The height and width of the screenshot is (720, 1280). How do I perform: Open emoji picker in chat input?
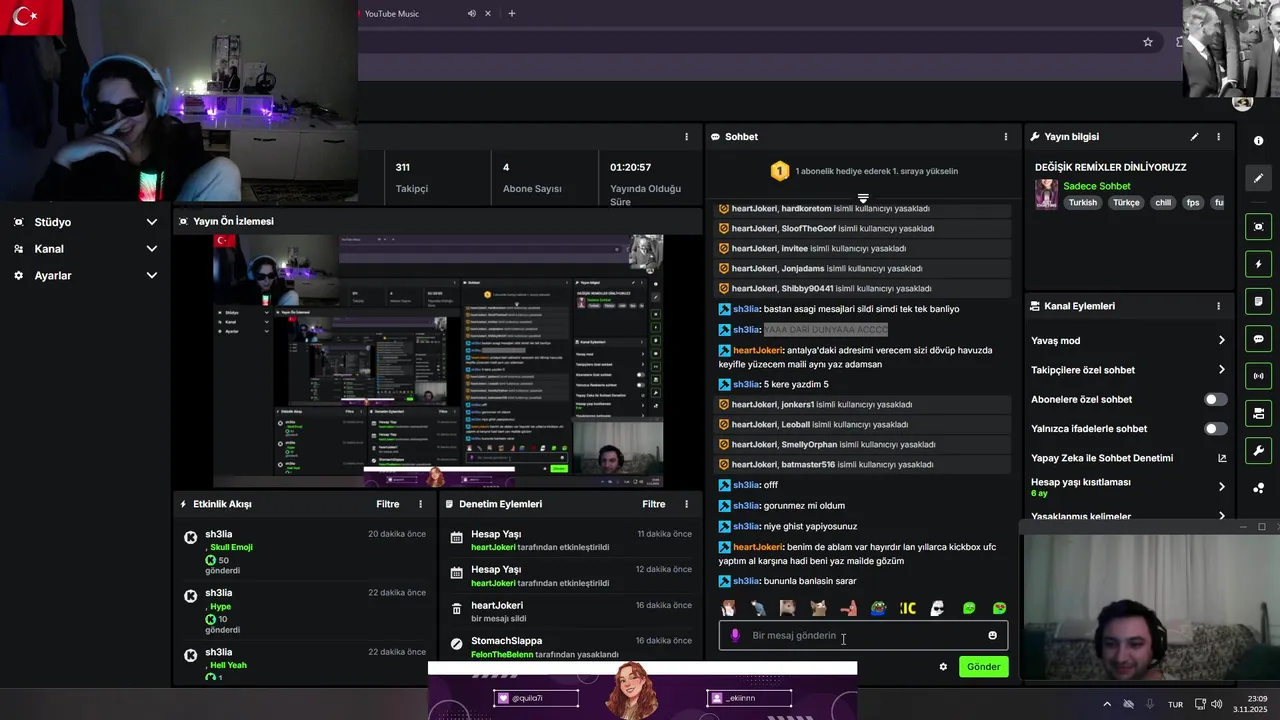tap(992, 635)
